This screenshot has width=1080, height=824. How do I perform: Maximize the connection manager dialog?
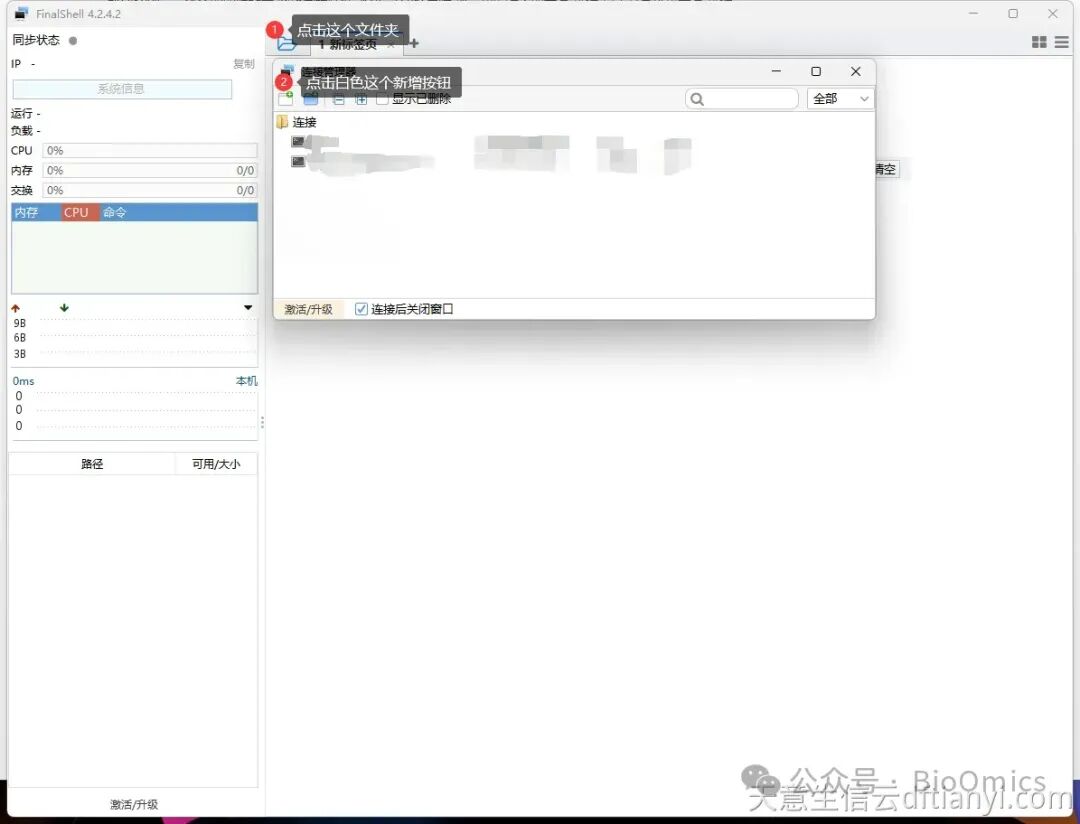(x=816, y=72)
